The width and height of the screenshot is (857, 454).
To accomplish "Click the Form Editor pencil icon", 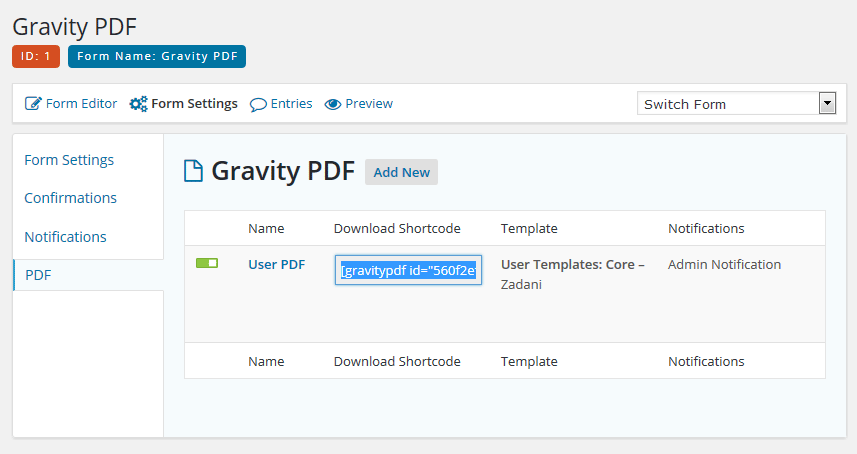I will coord(33,103).
